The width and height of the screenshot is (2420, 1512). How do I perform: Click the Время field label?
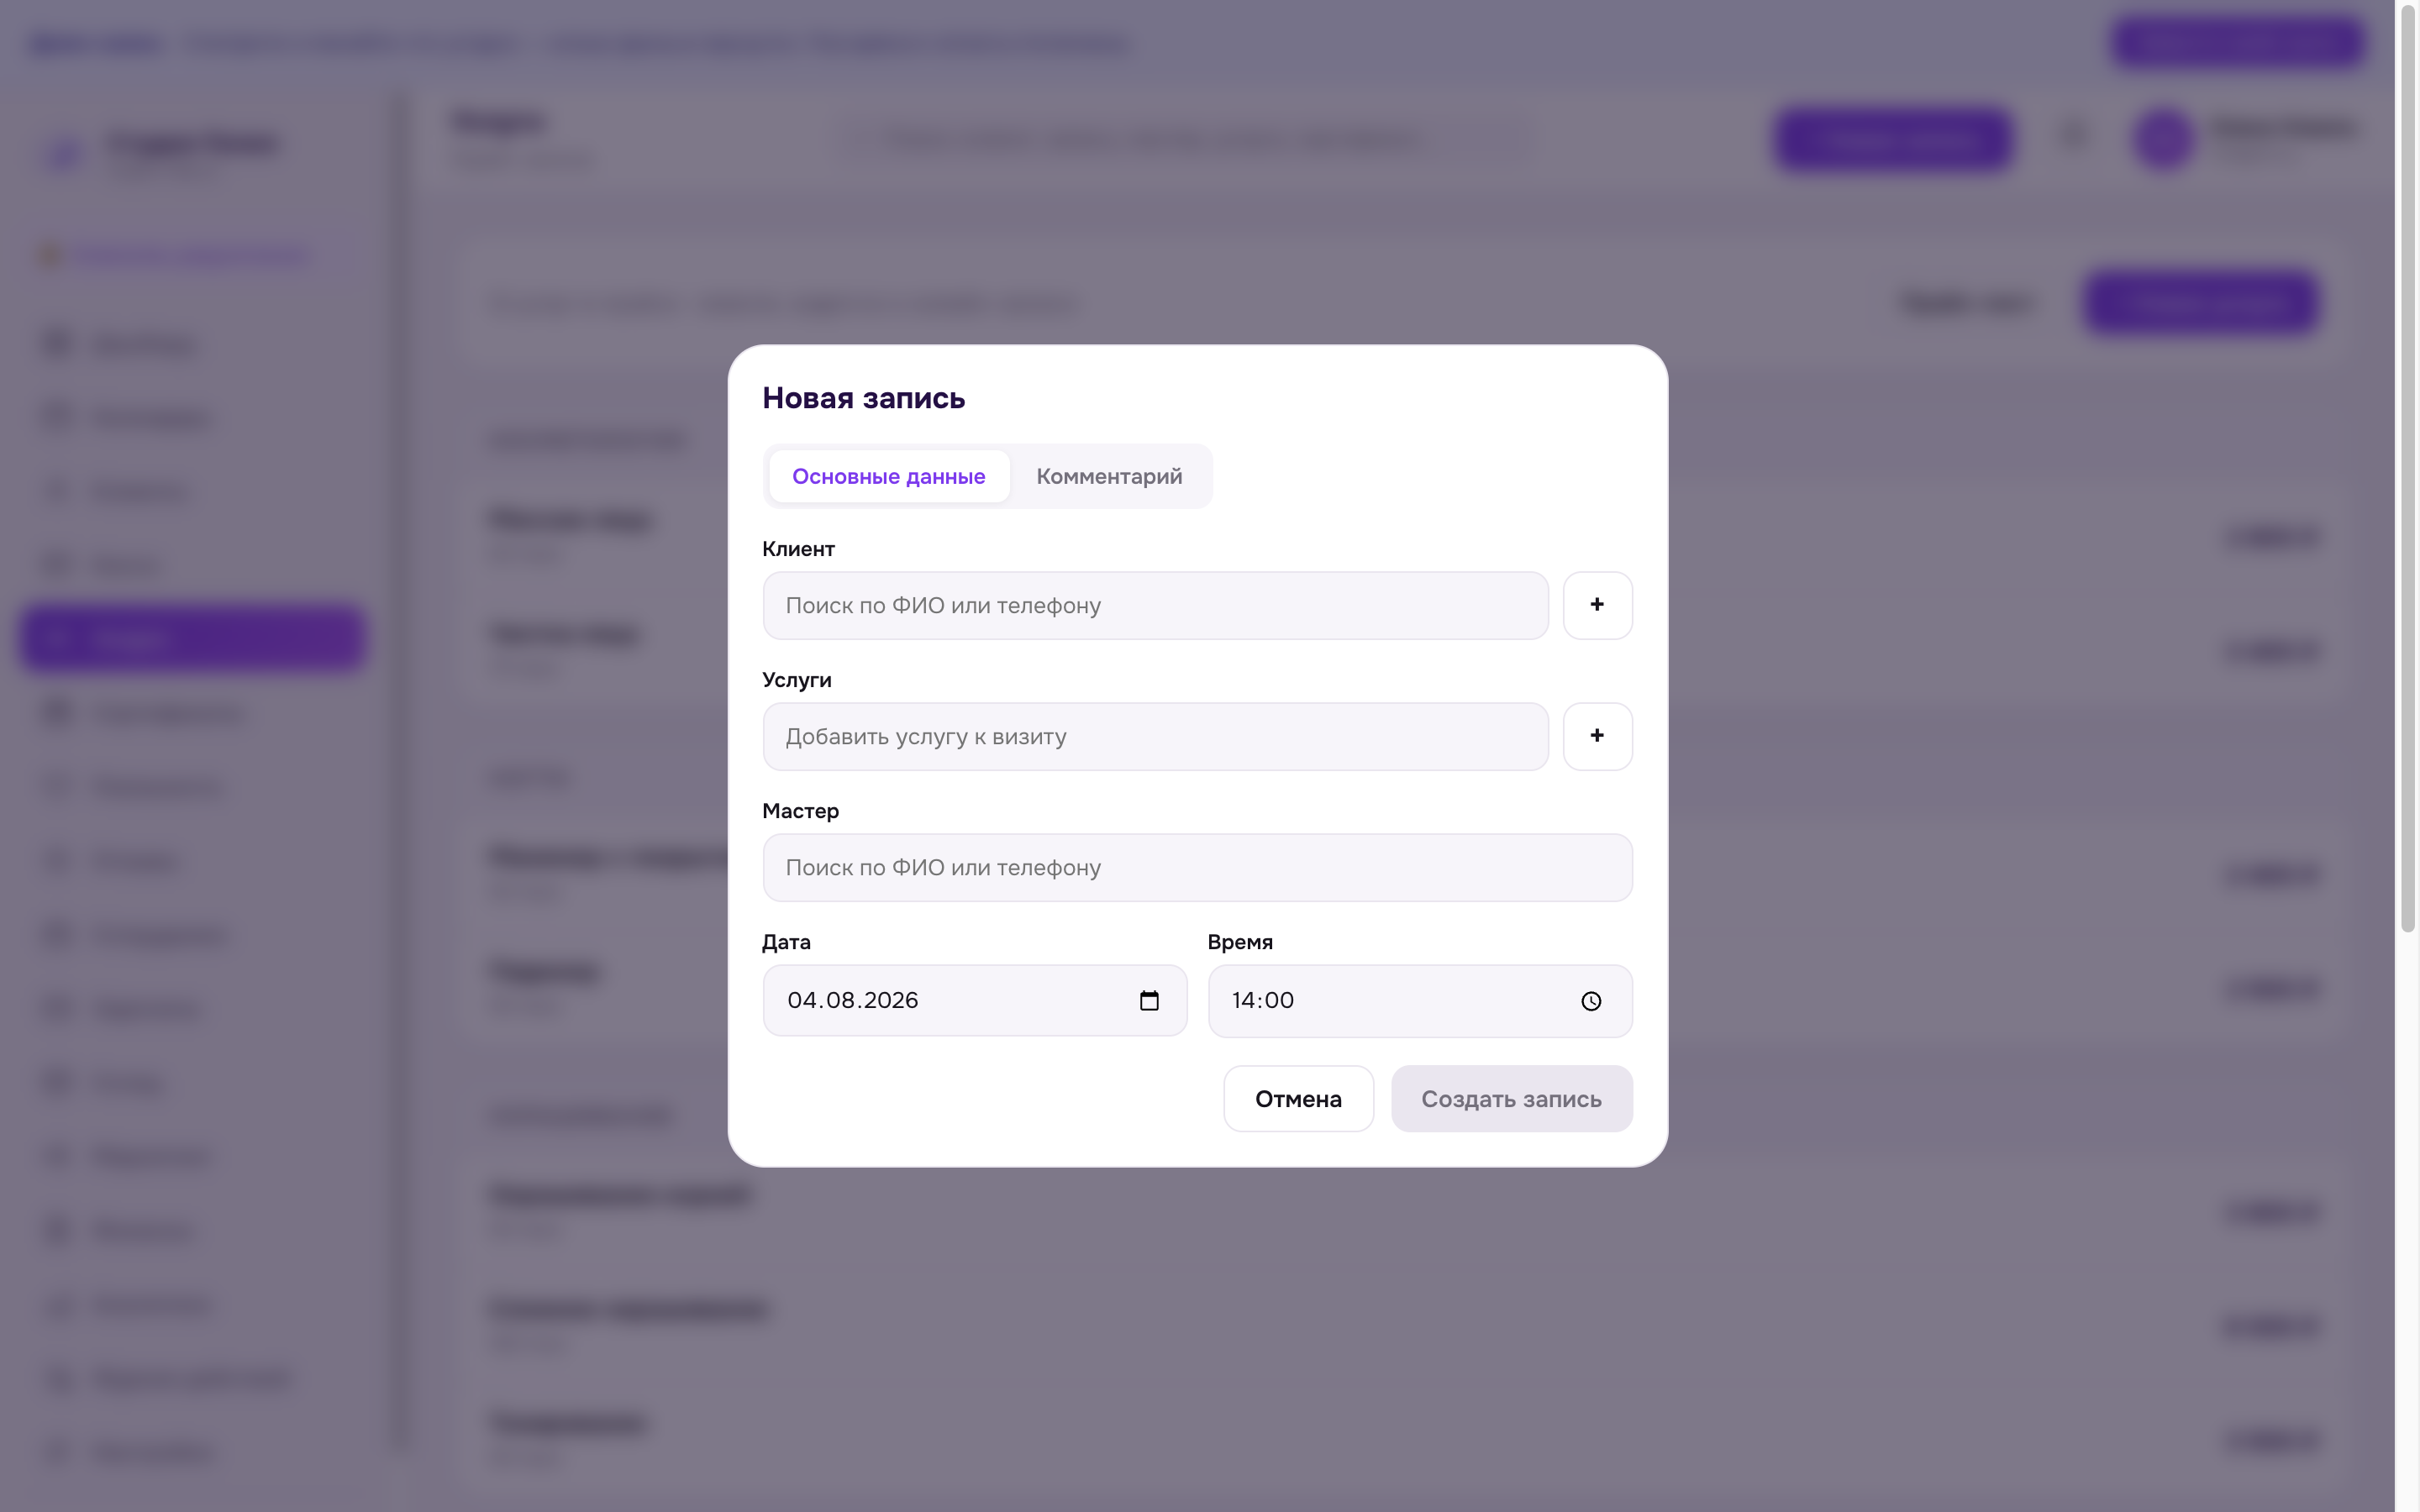[1240, 942]
